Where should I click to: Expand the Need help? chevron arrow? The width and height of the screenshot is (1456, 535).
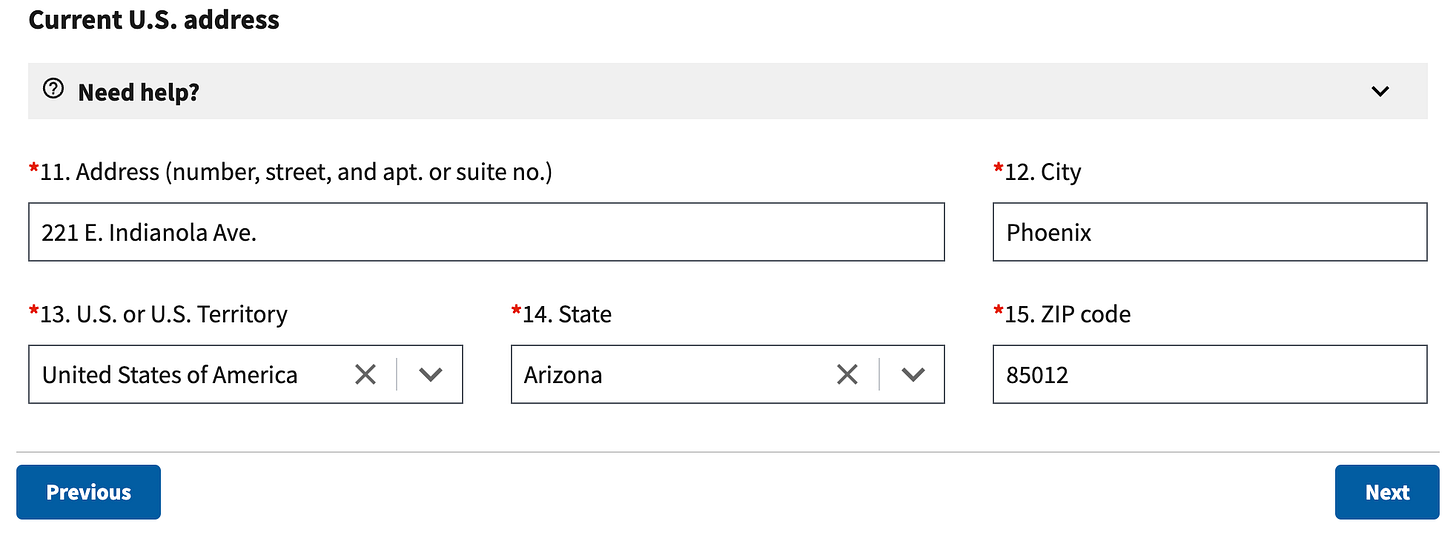(x=1380, y=91)
